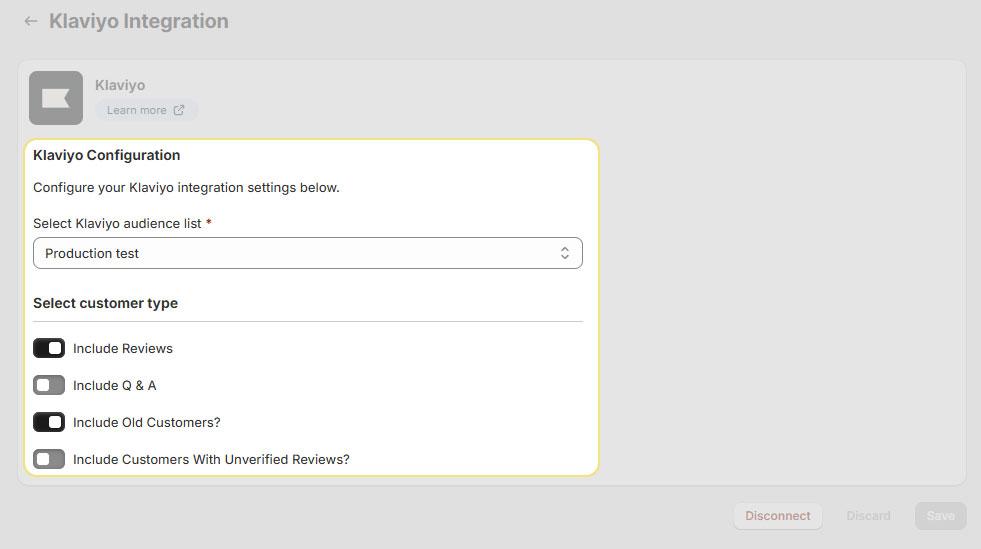Image resolution: width=981 pixels, height=549 pixels.
Task: Click the Select Klaviyo audience list label
Action: pos(117,223)
